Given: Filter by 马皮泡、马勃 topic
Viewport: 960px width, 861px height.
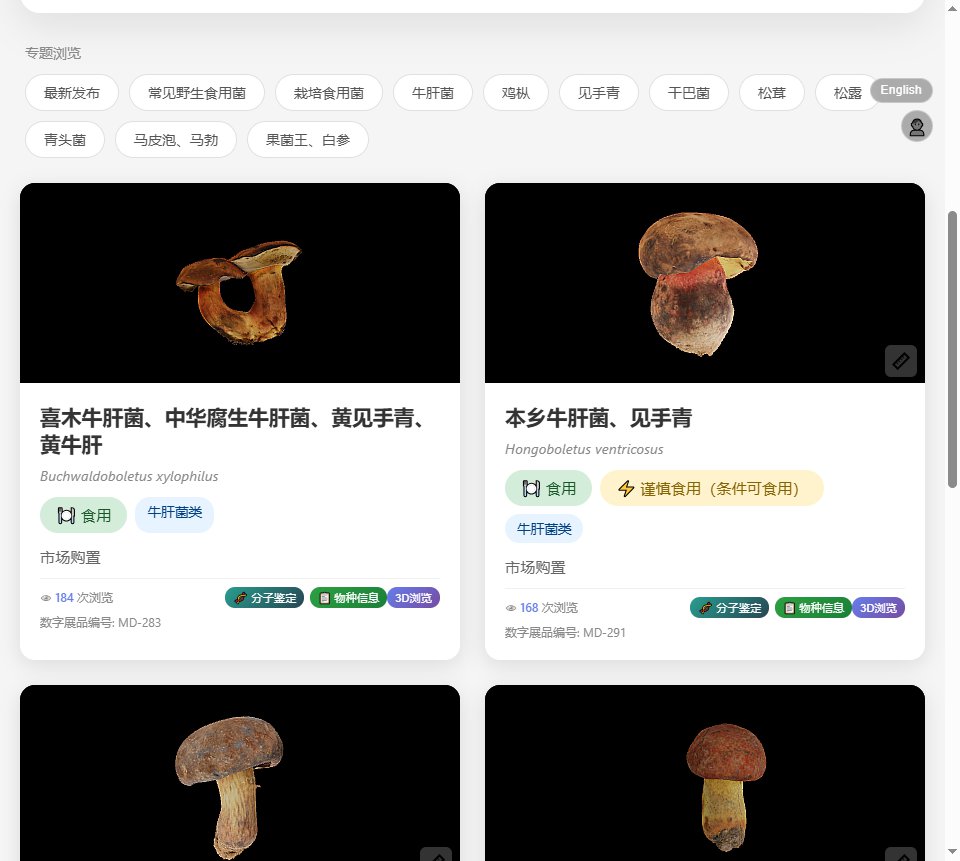Looking at the screenshot, I should [x=176, y=140].
